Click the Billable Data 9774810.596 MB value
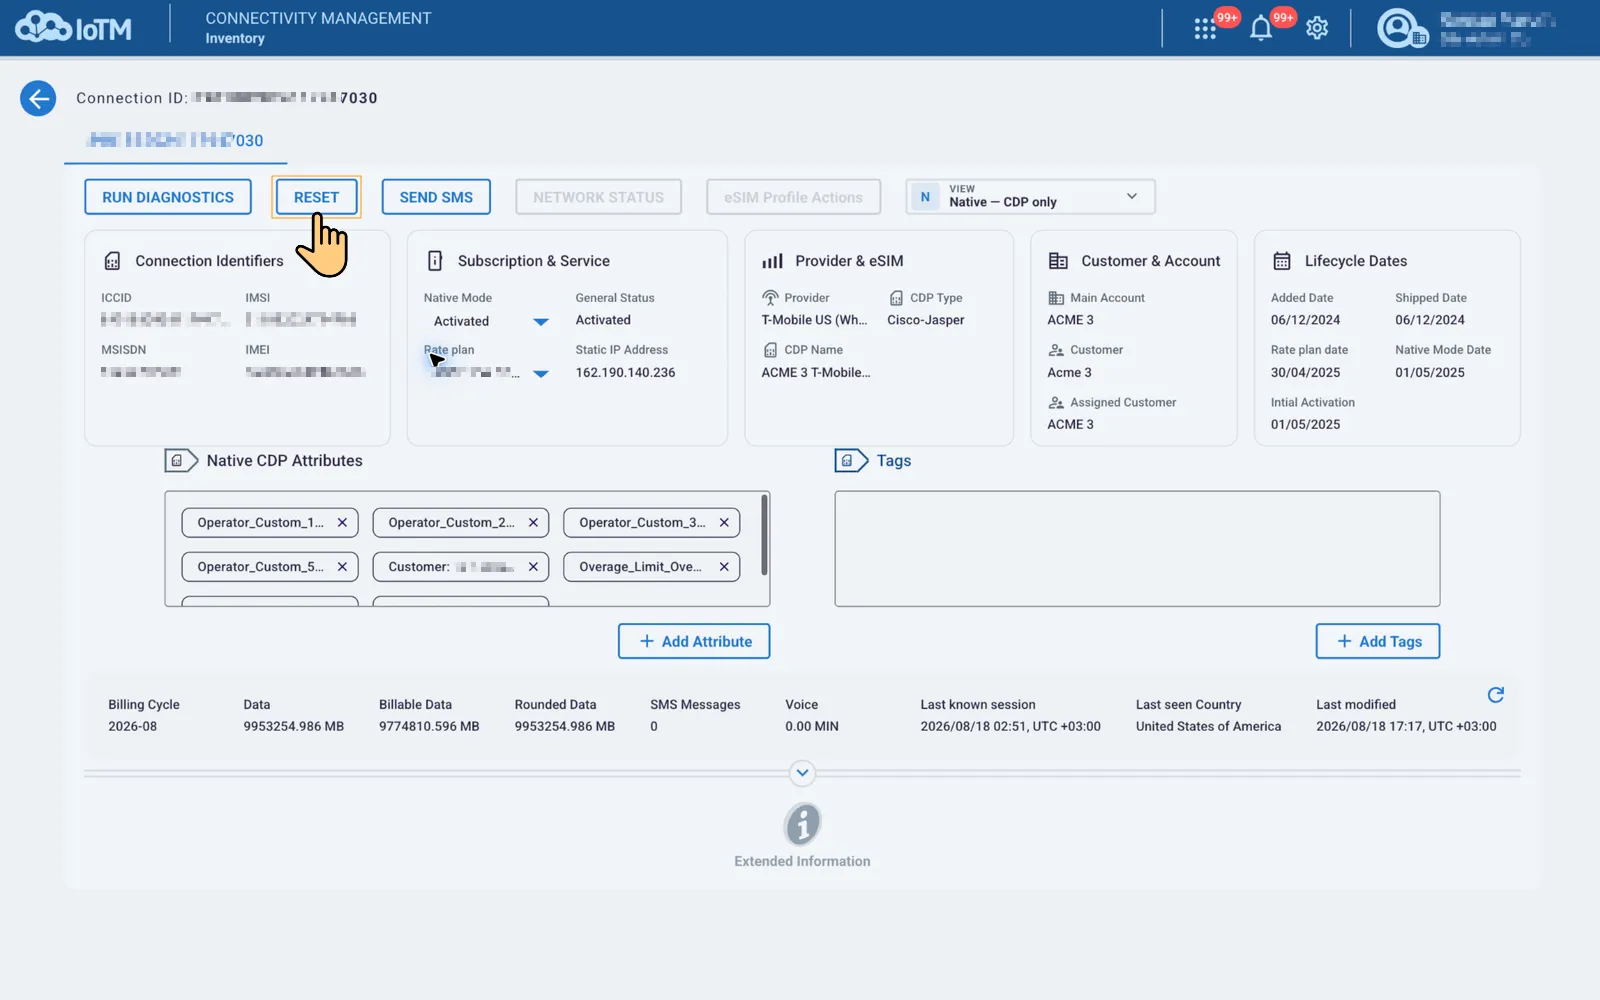 tap(429, 727)
